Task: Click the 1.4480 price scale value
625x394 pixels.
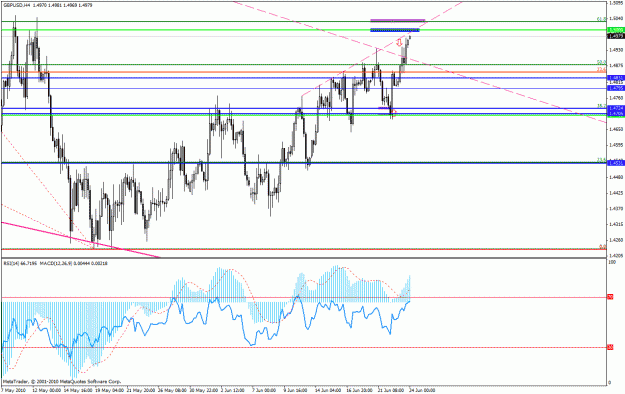Action: [x=616, y=177]
